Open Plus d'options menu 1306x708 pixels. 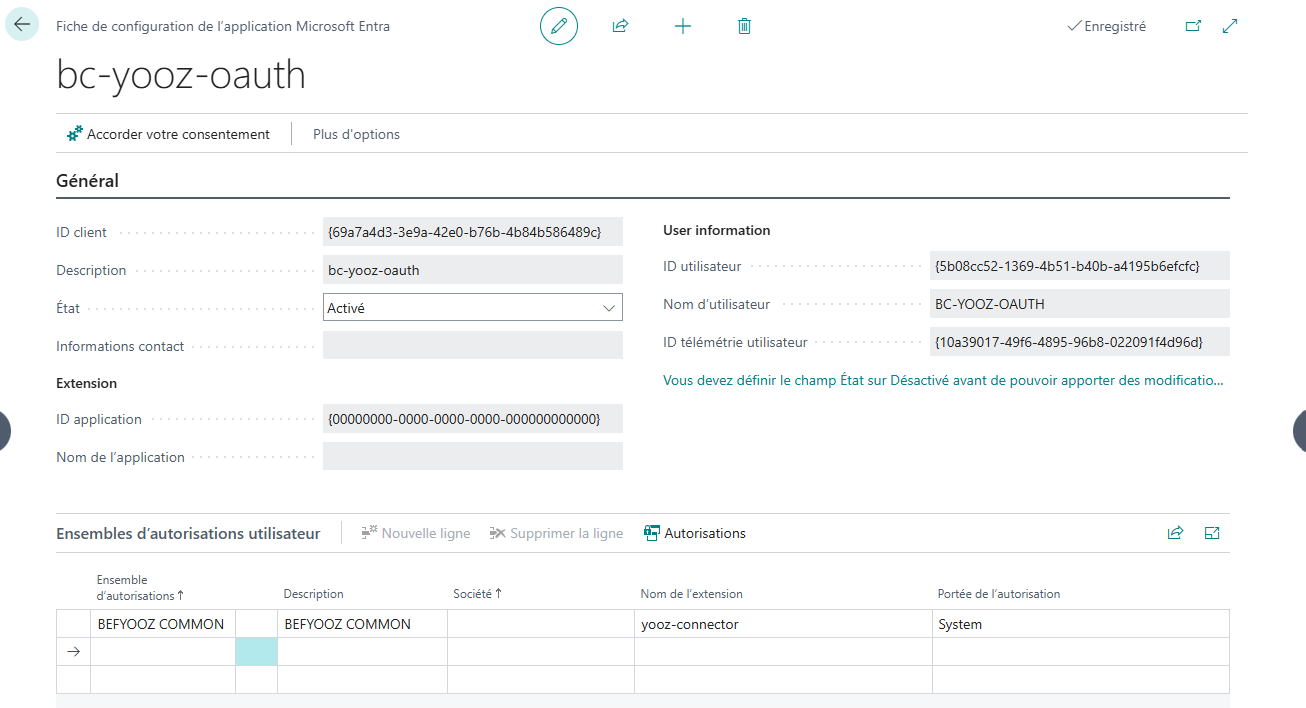pos(356,134)
